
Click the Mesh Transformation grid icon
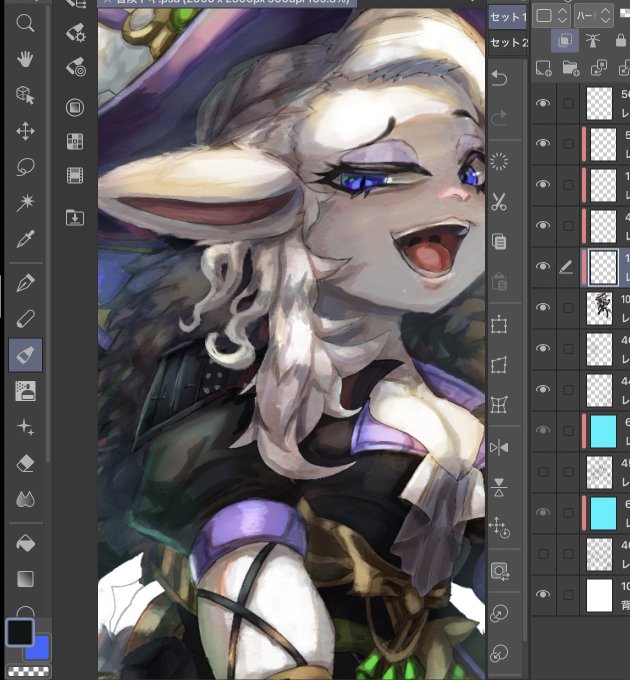coord(499,405)
